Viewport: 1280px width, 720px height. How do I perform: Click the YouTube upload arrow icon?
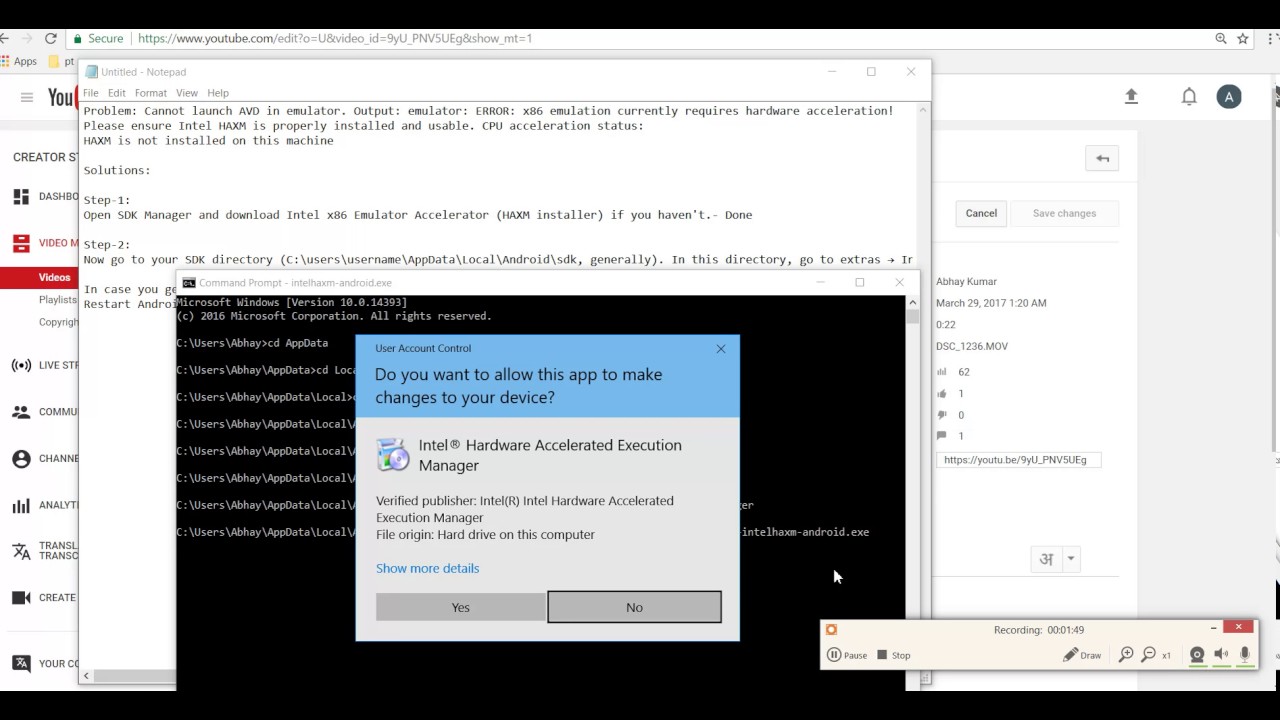pyautogui.click(x=1131, y=96)
